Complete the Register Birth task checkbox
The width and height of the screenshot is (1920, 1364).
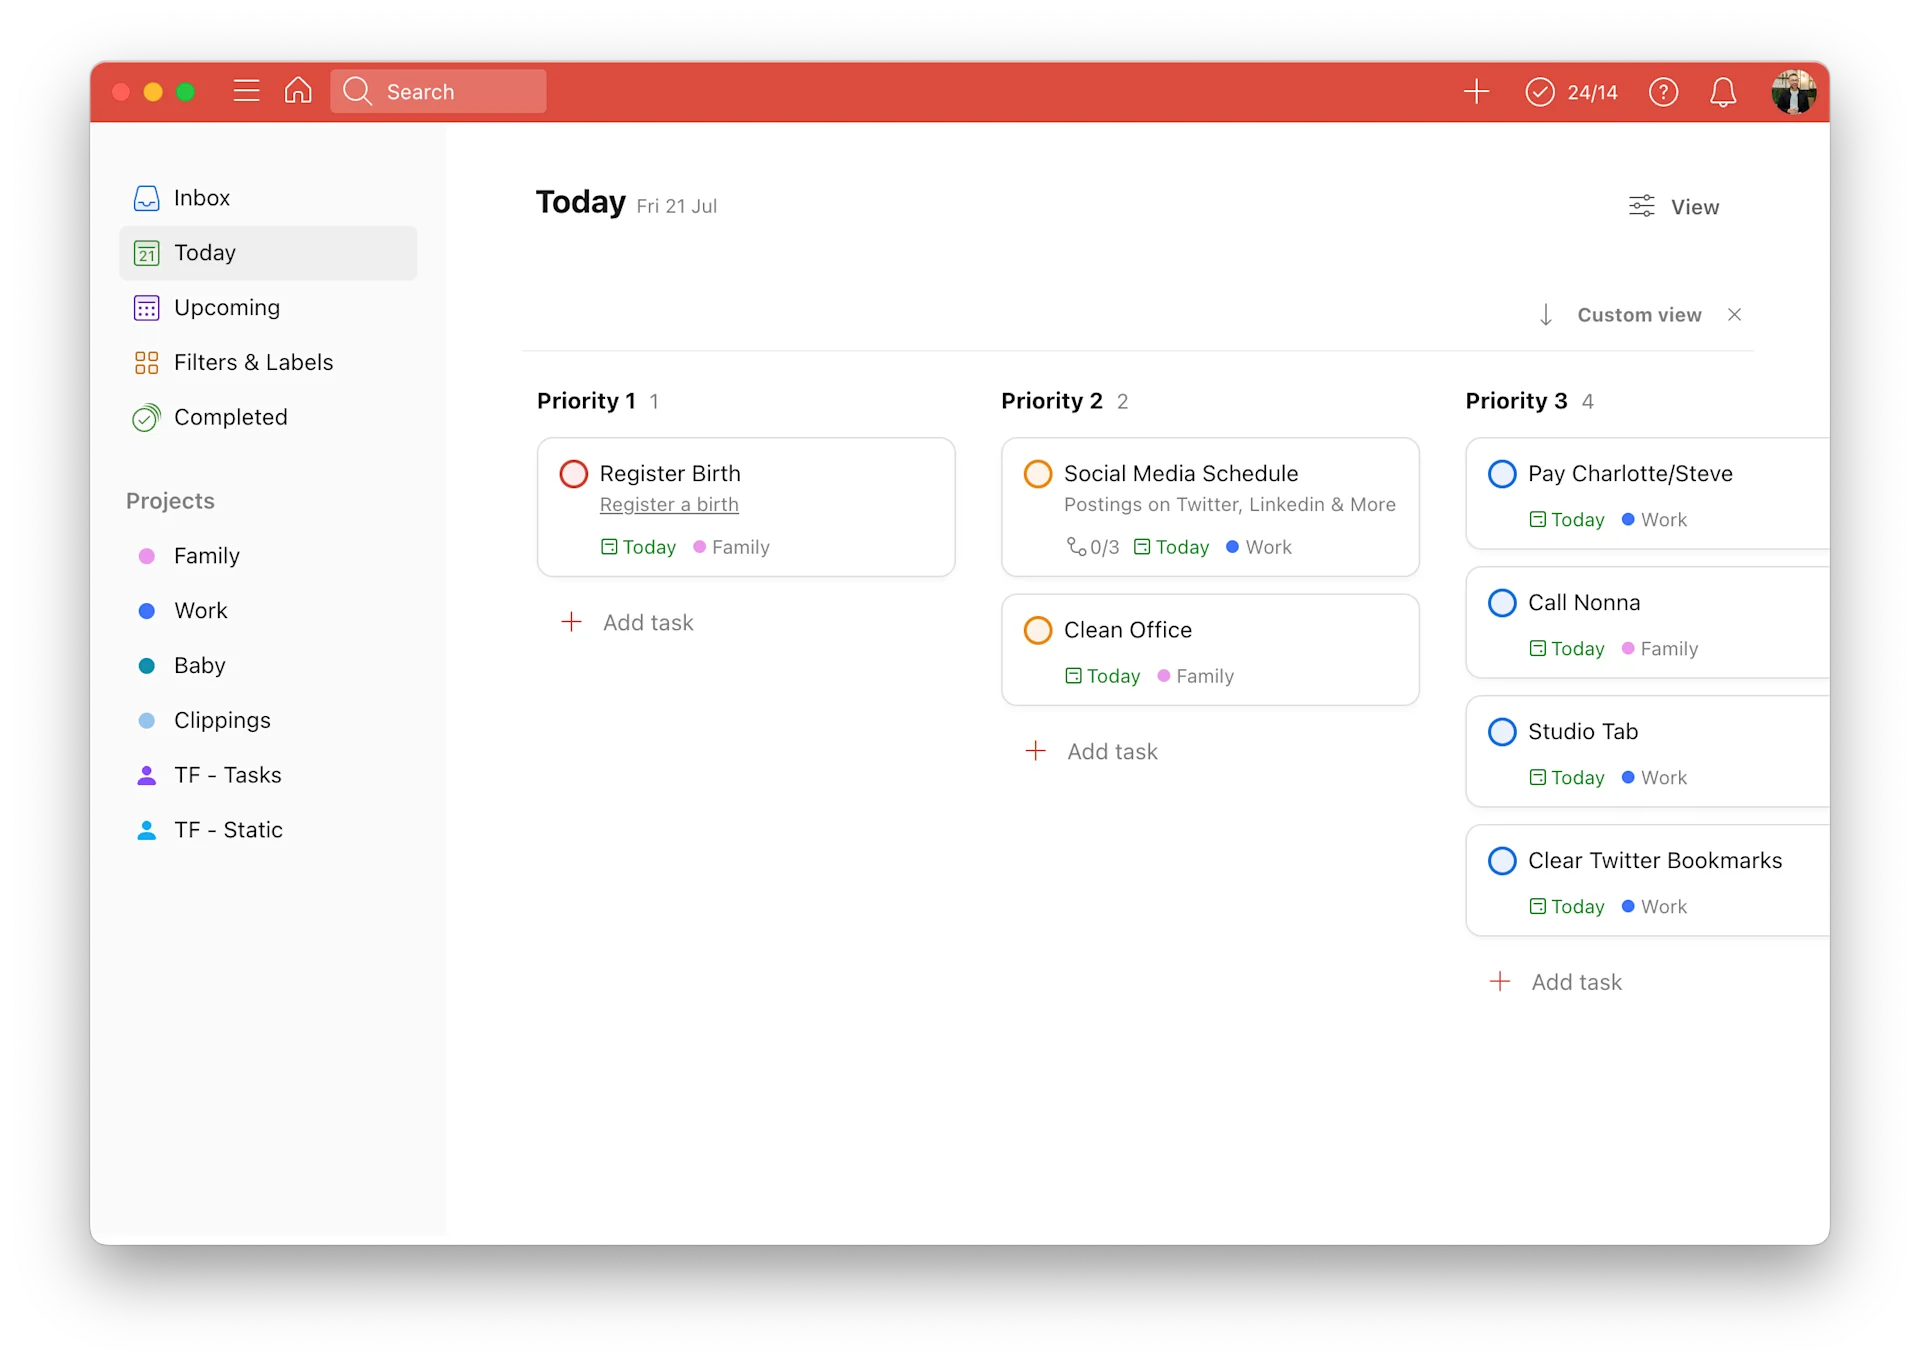tap(574, 474)
